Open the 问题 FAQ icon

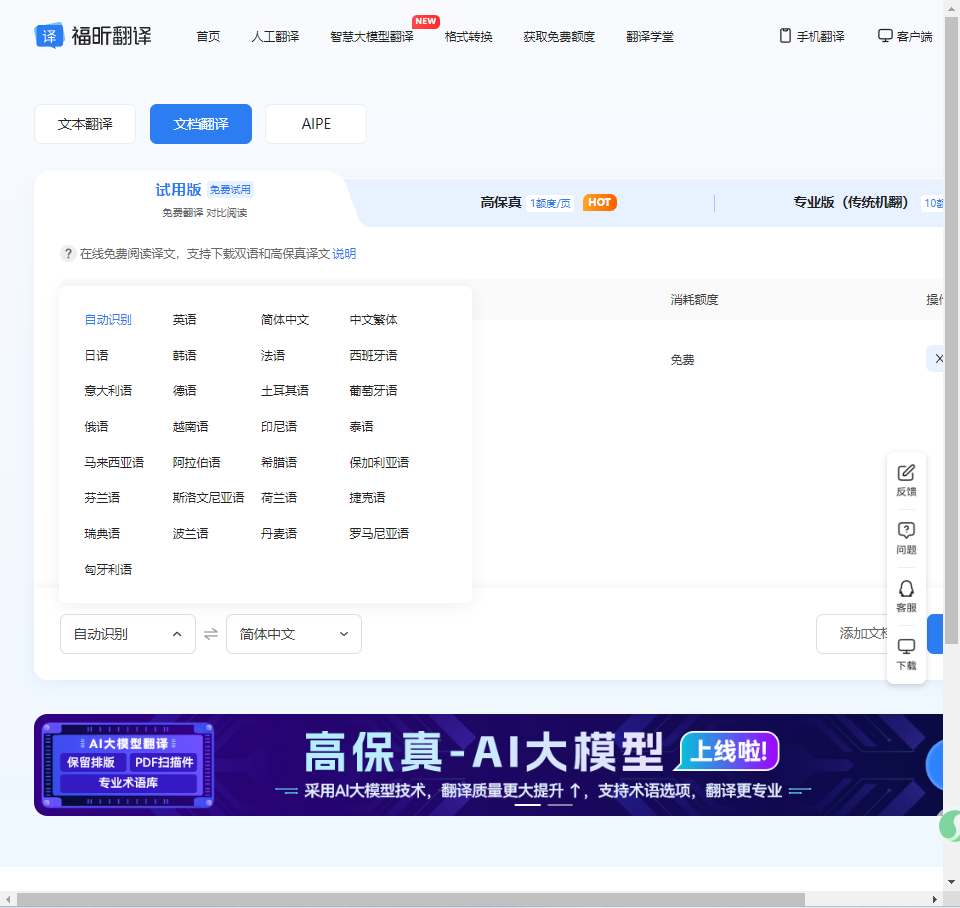[x=906, y=530]
